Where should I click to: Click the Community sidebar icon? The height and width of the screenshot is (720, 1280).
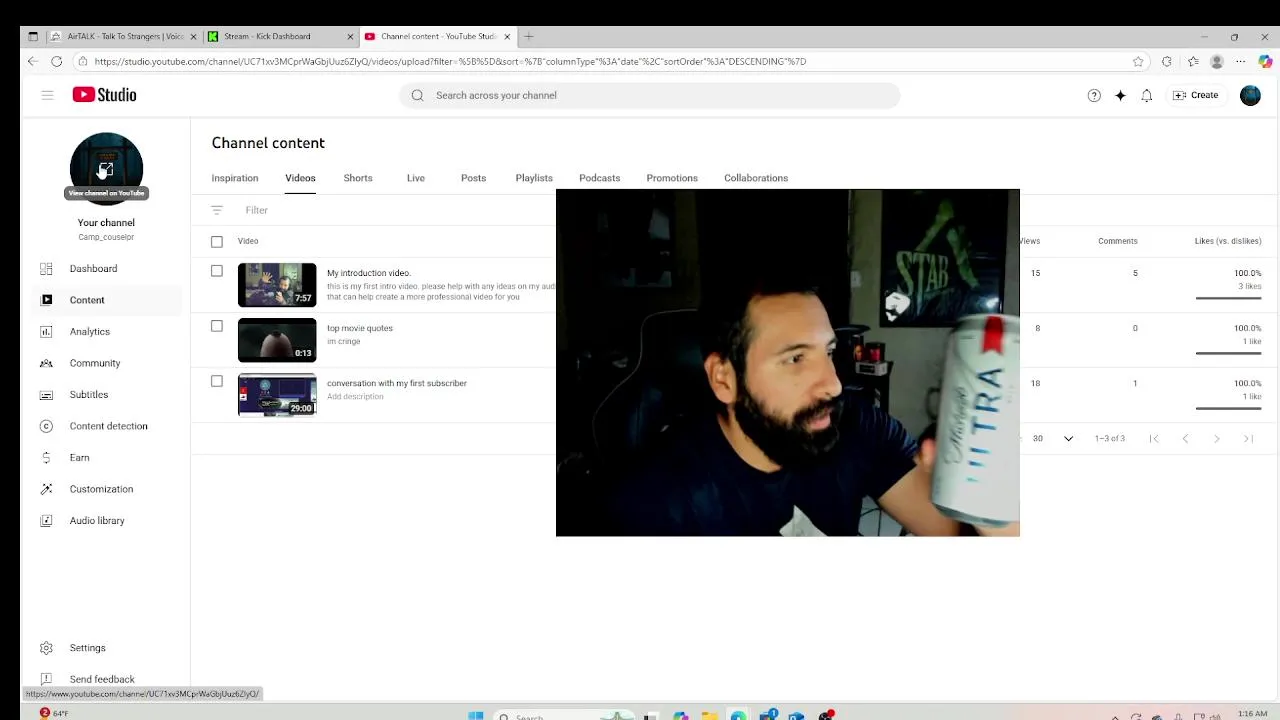46,363
